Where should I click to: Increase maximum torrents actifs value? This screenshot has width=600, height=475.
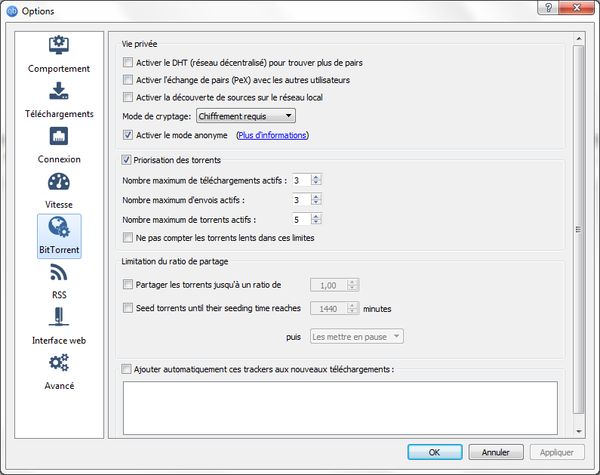[316, 217]
